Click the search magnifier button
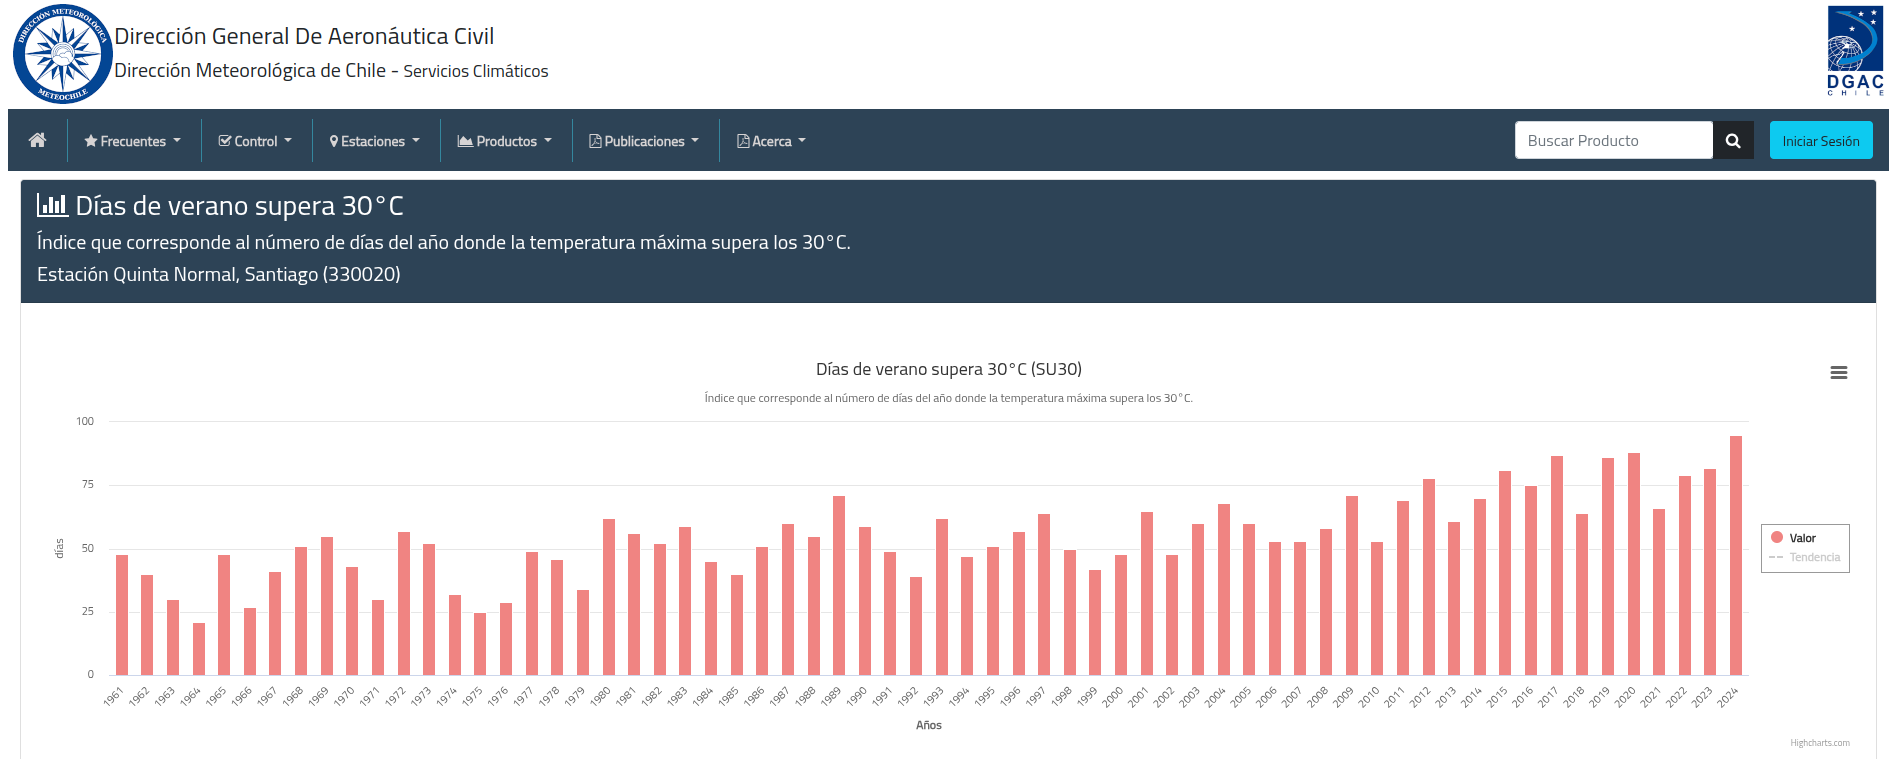 pos(1733,141)
